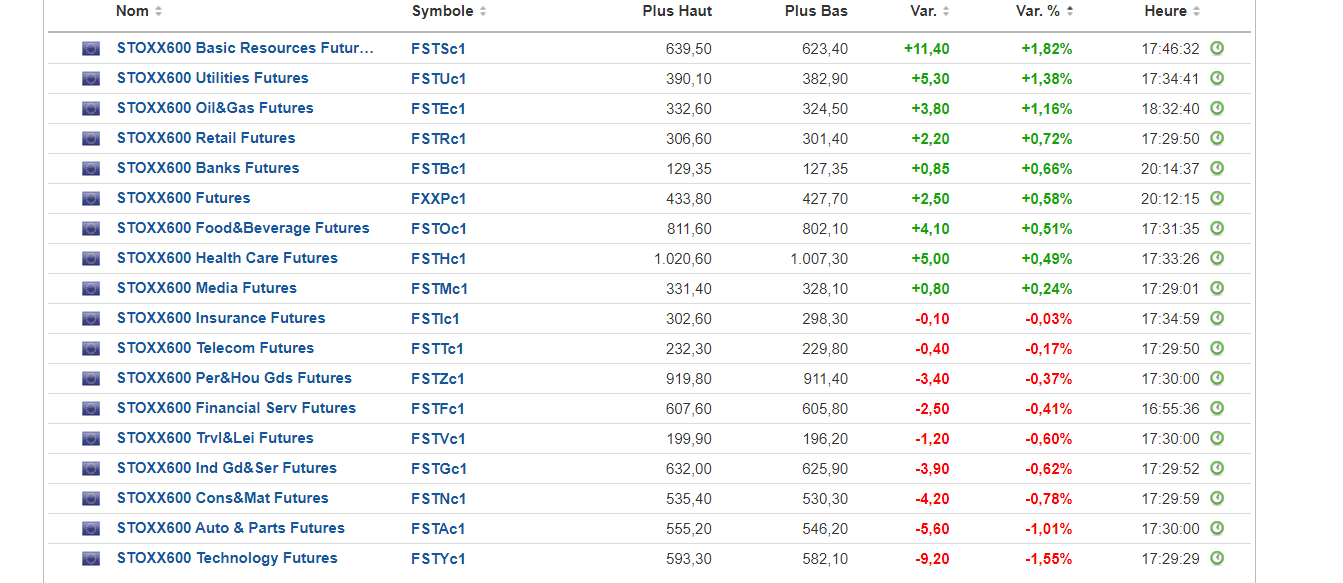This screenshot has width=1343, height=583.
Task: Open the STOXX600 Trvl&Lei Futures link
Action: (x=215, y=438)
